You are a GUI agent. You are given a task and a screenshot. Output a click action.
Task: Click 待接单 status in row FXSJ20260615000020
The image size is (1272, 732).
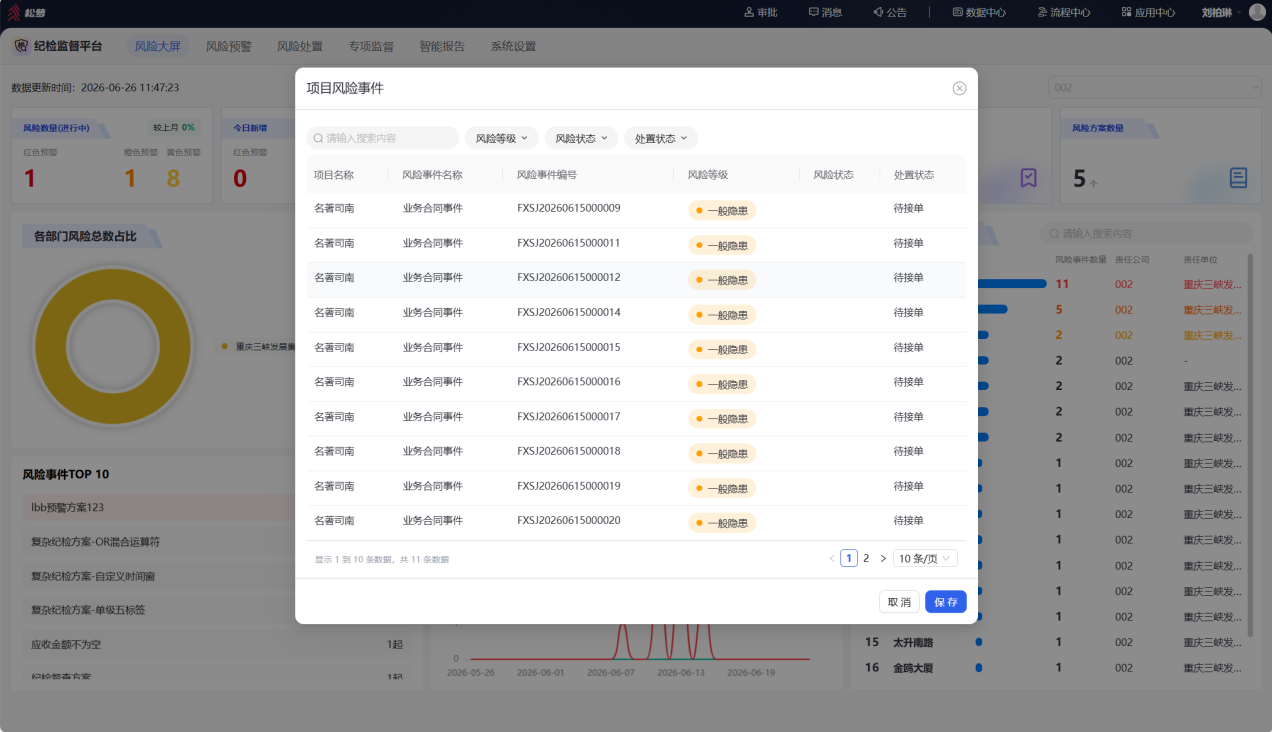[908, 521]
